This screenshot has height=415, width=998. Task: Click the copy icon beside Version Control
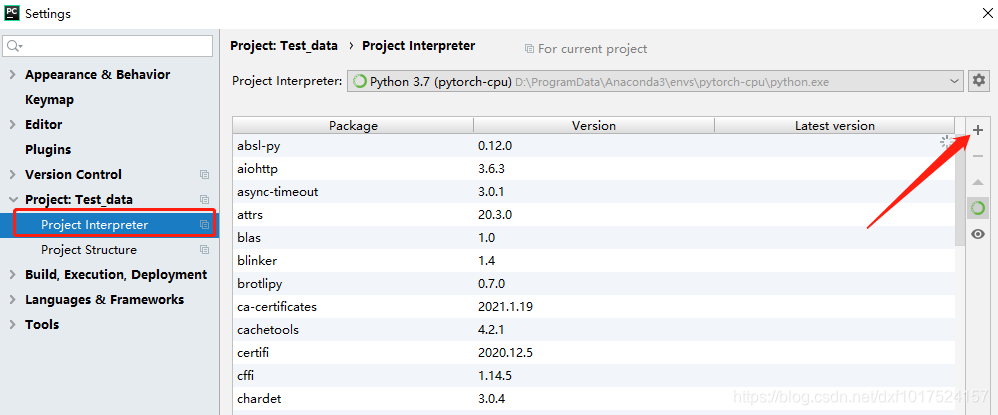[204, 175]
